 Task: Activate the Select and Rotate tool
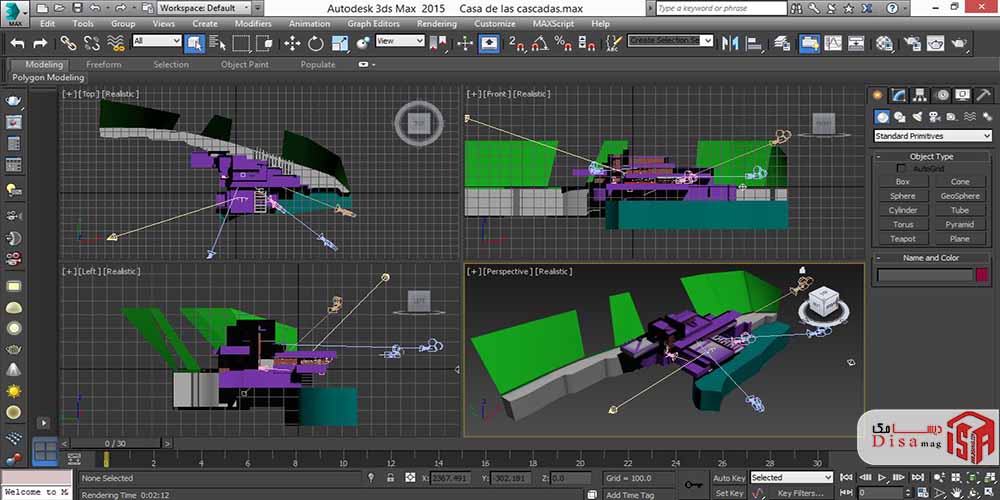click(316, 43)
